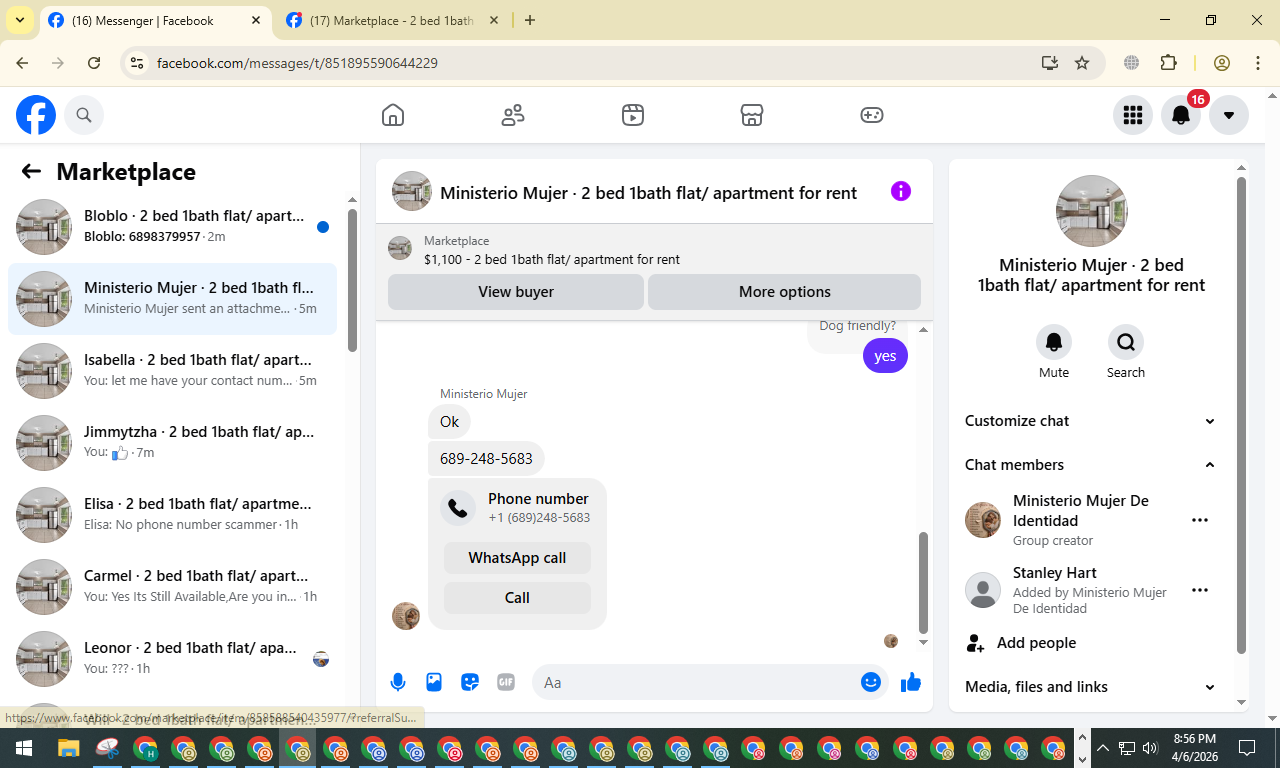Open the Windows notification center icon
The image size is (1280, 768).
1247,748
